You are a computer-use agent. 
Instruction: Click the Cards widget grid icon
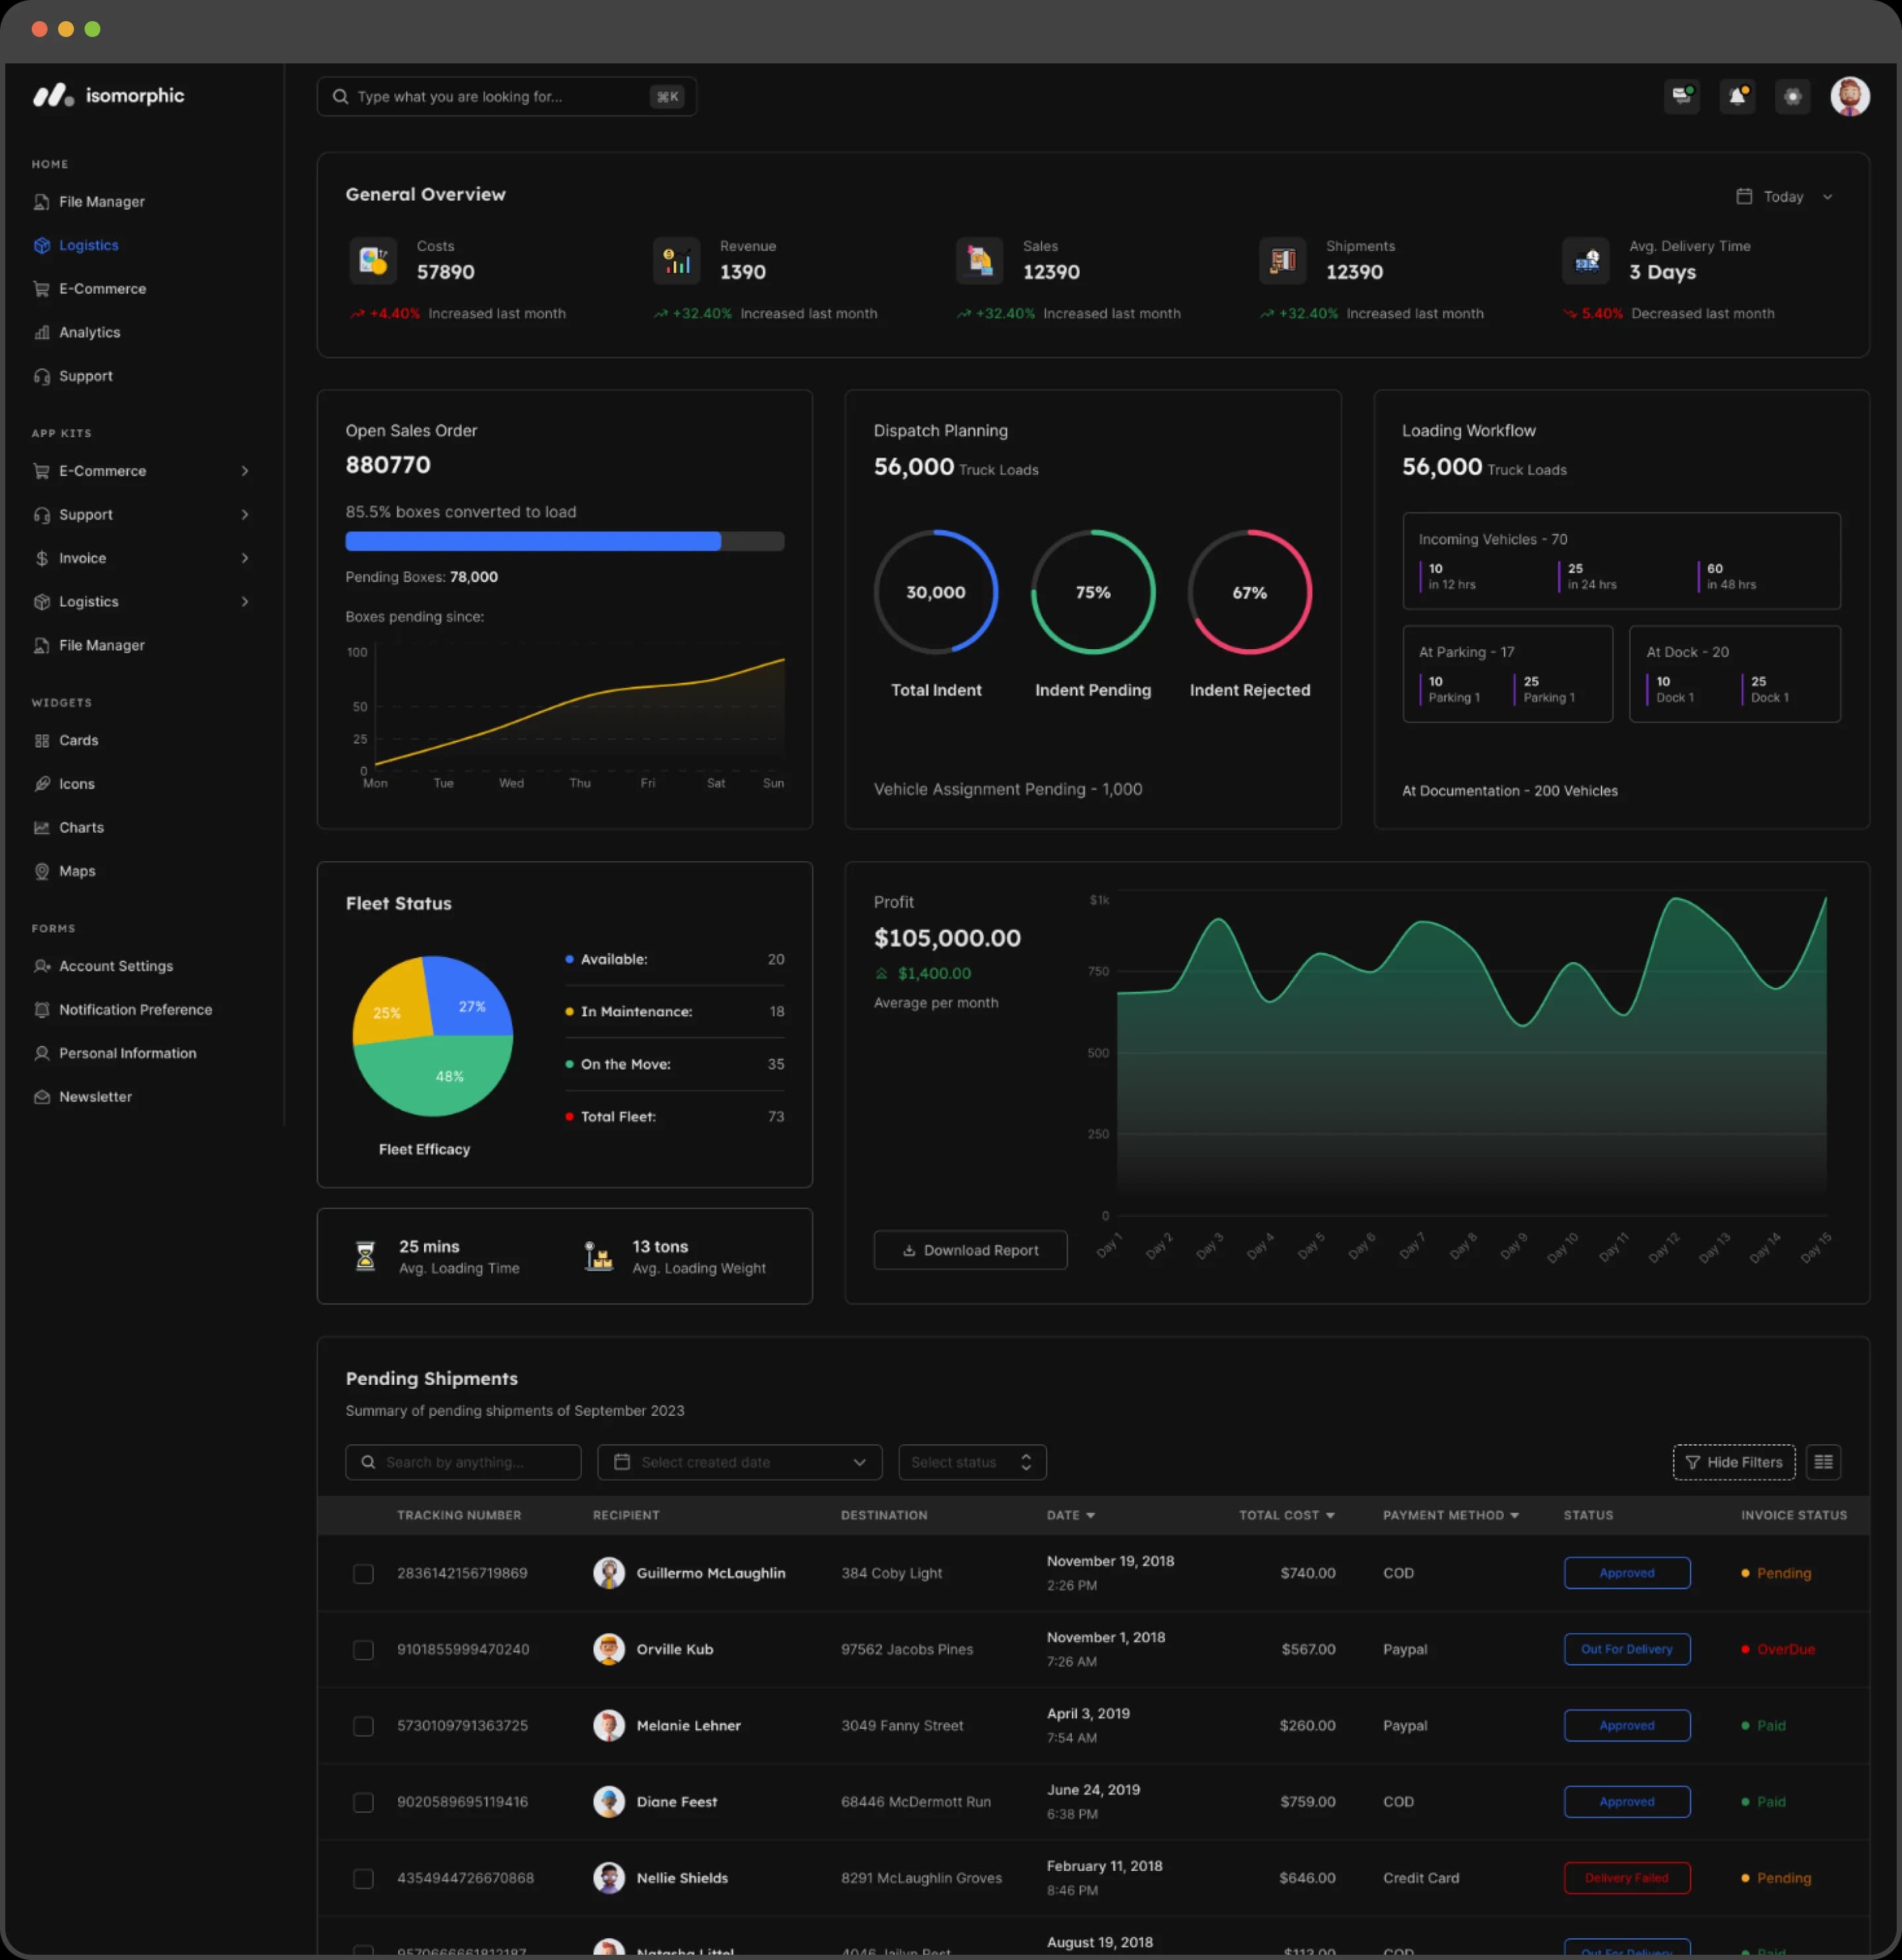point(42,740)
